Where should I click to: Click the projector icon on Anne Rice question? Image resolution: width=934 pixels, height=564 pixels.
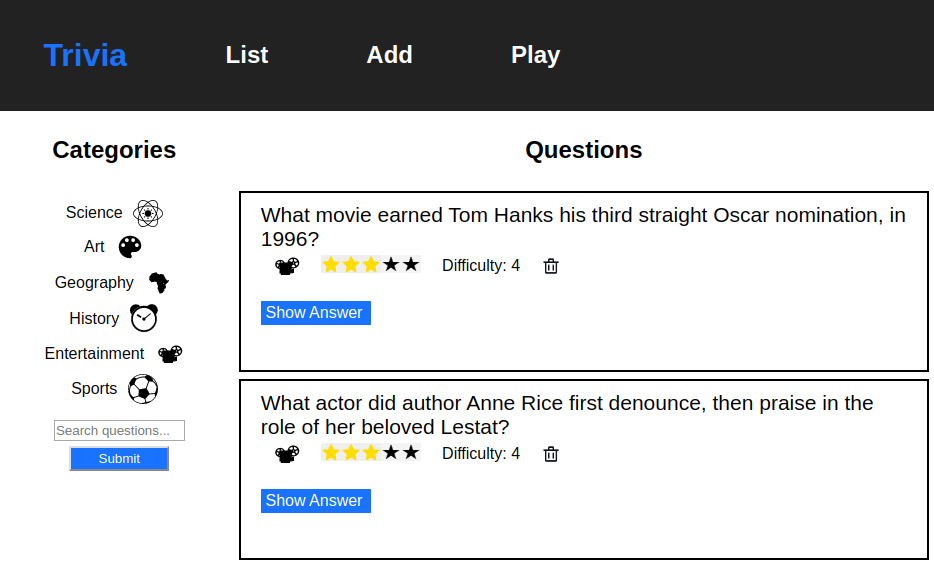click(287, 454)
